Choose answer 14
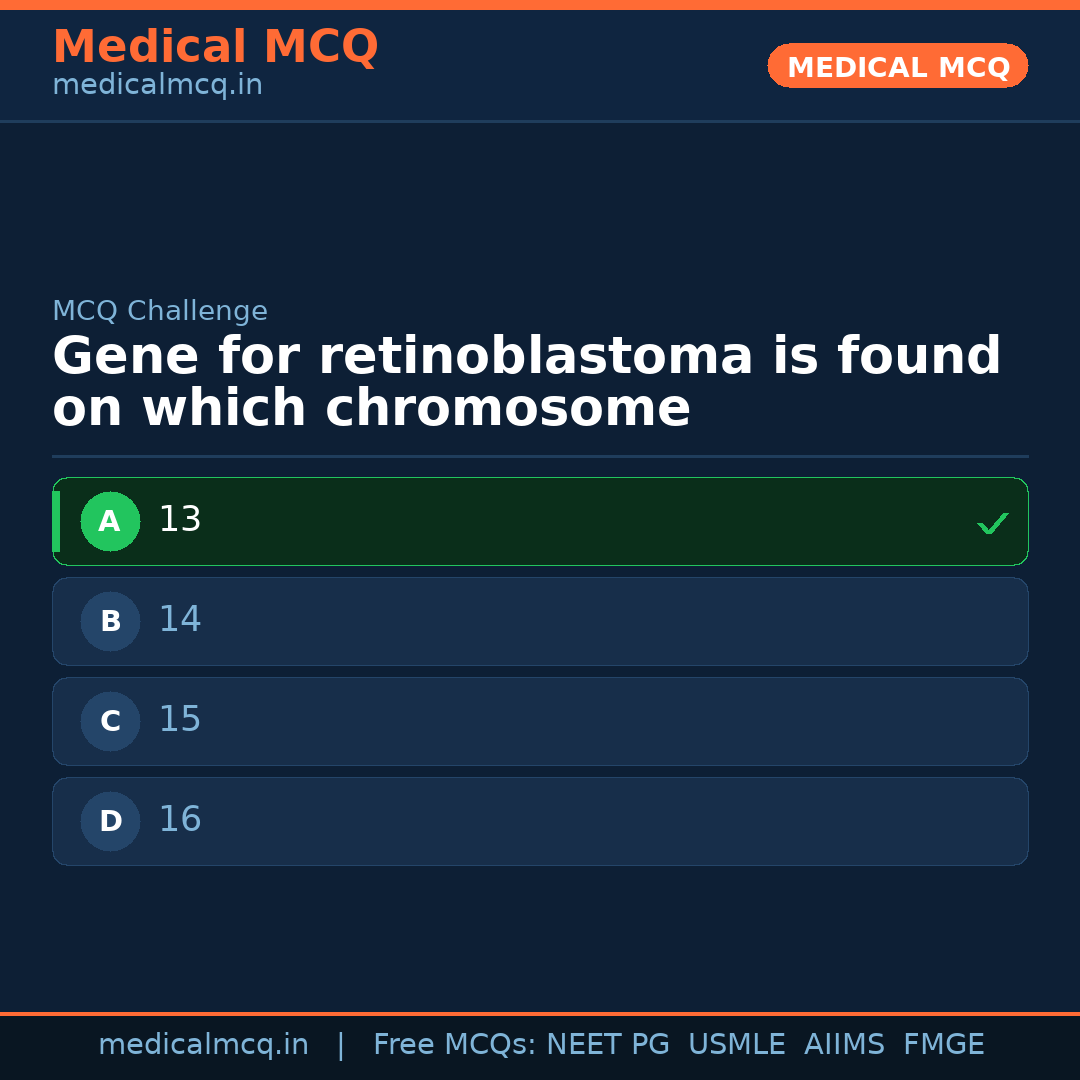The width and height of the screenshot is (1080, 1080). [180, 620]
